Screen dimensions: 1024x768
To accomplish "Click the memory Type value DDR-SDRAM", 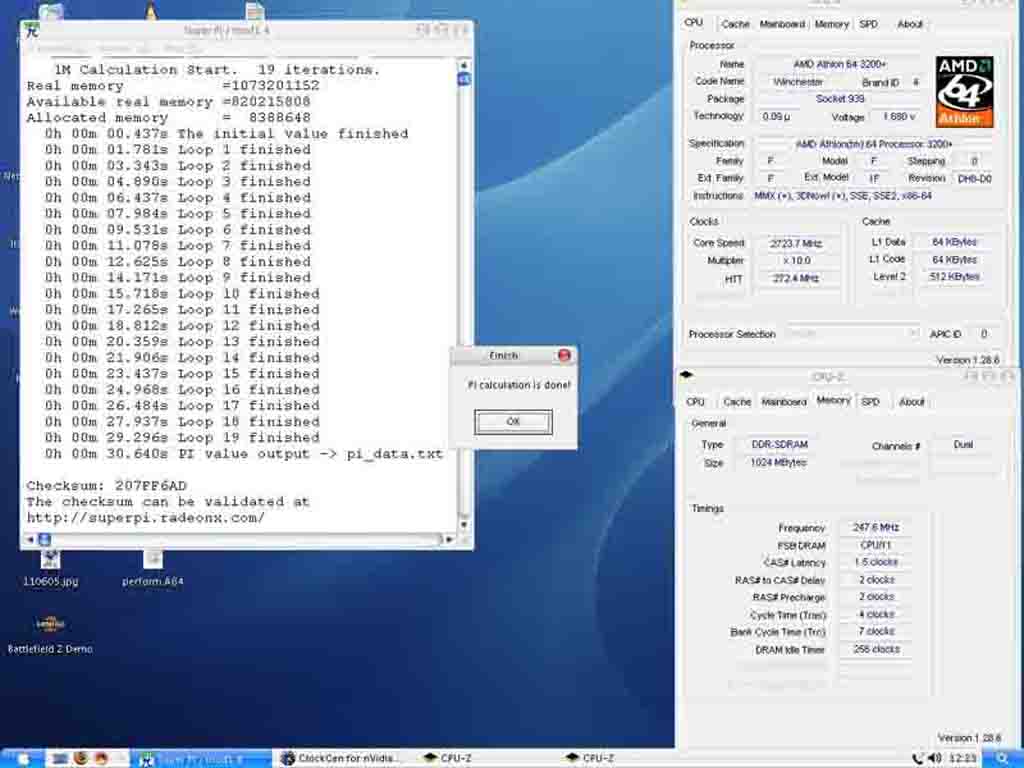I will 780,444.
